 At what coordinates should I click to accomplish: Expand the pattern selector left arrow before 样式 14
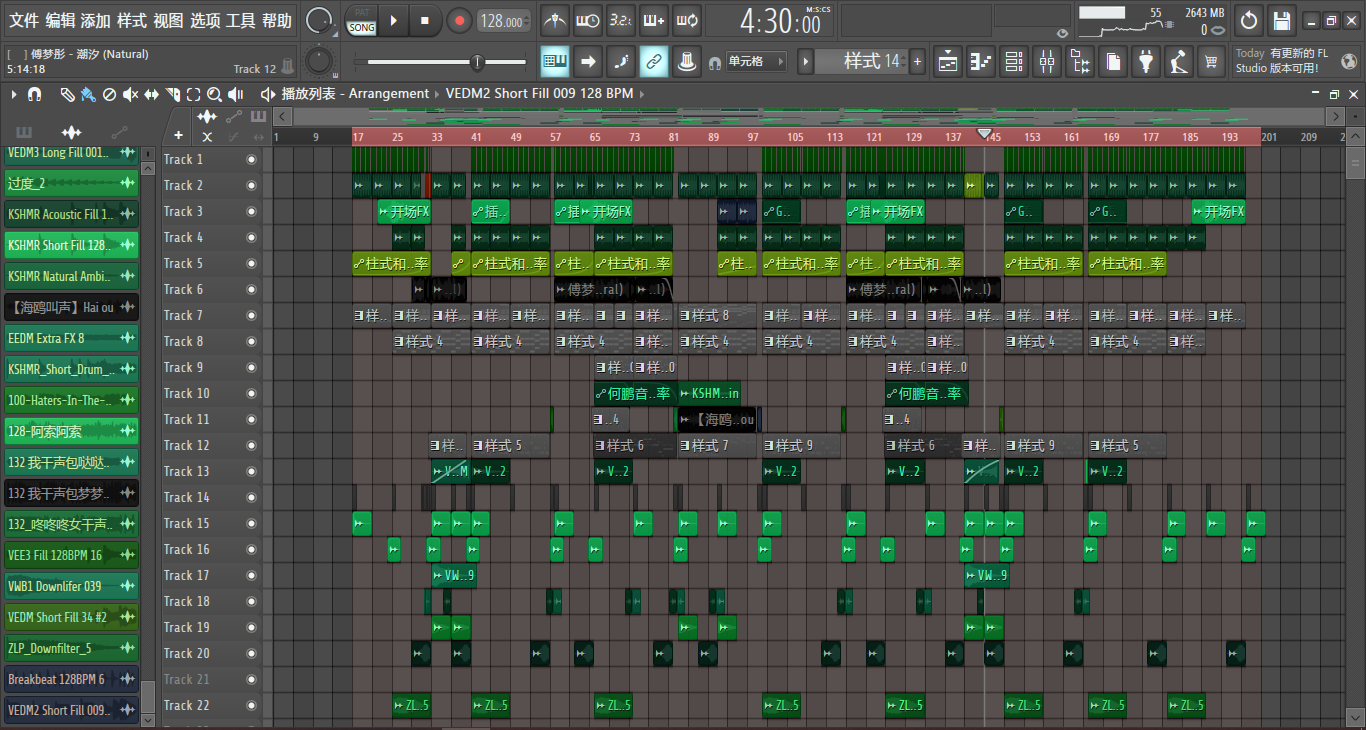(x=805, y=62)
